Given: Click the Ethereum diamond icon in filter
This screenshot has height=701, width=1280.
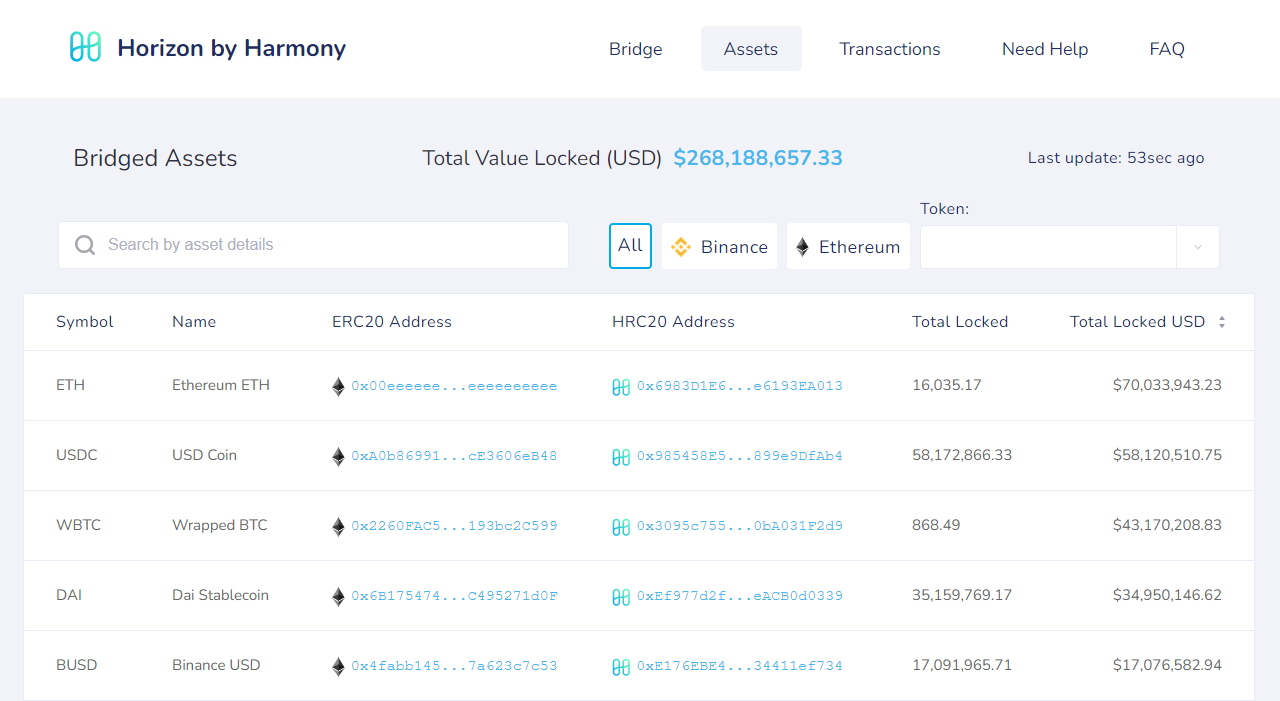Looking at the screenshot, I should click(x=802, y=247).
